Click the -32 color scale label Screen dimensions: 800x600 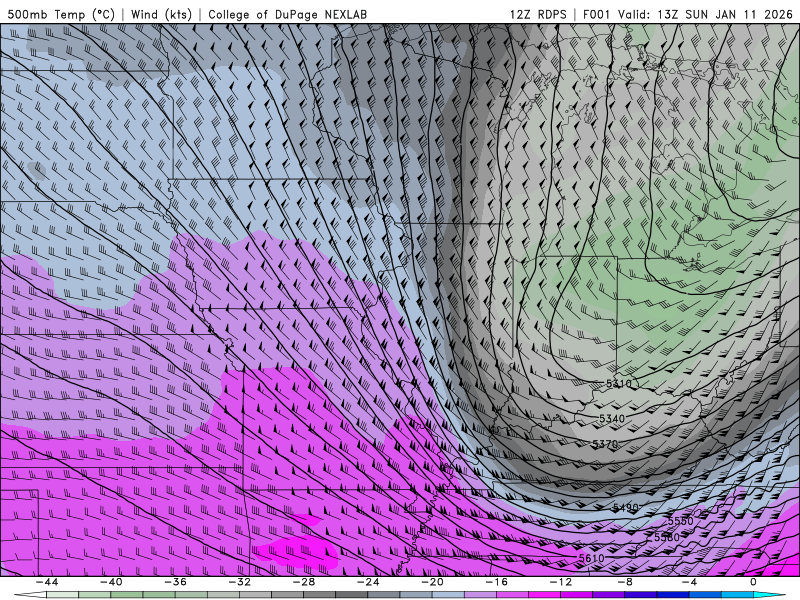coord(240,582)
